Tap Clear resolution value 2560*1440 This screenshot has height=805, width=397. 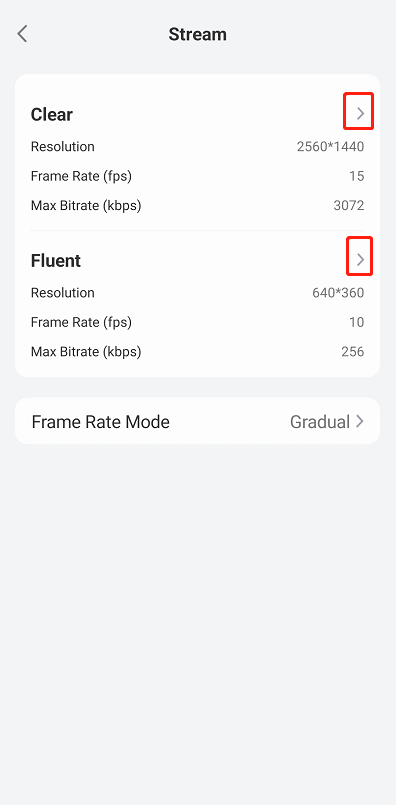(x=330, y=147)
